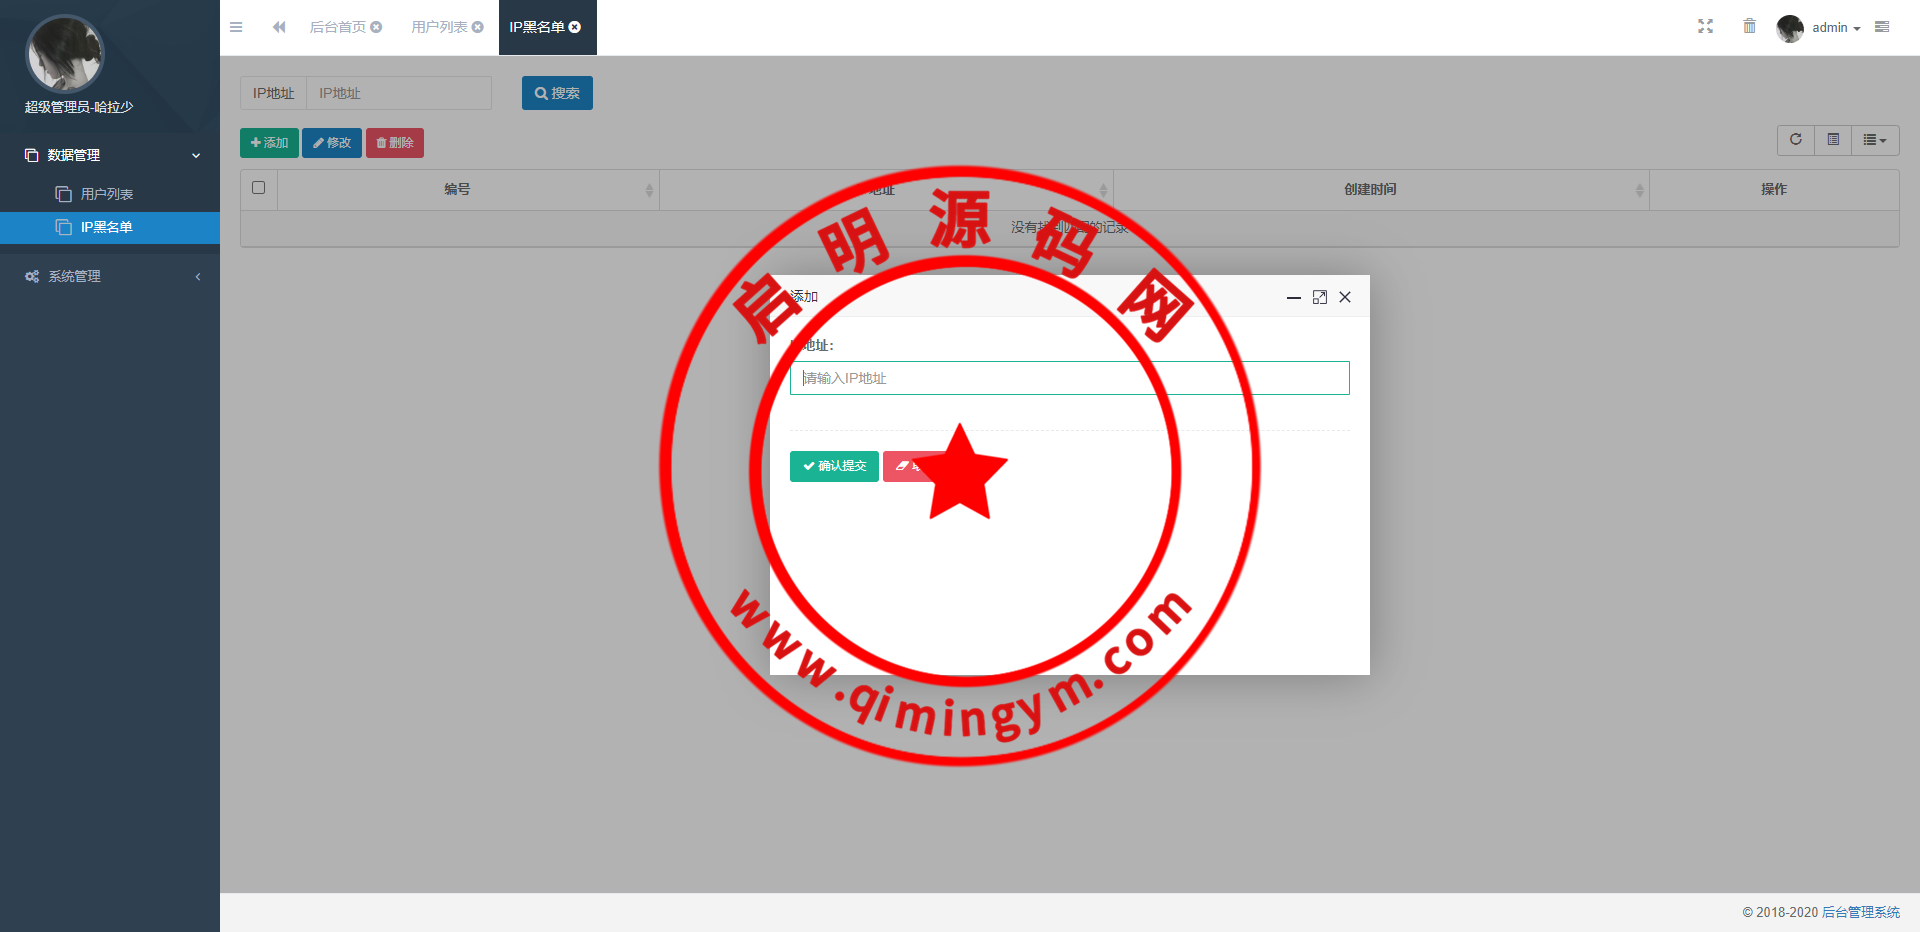This screenshot has width=1920, height=932.
Task: Open 用户列表 in the sidebar
Action: tap(107, 194)
